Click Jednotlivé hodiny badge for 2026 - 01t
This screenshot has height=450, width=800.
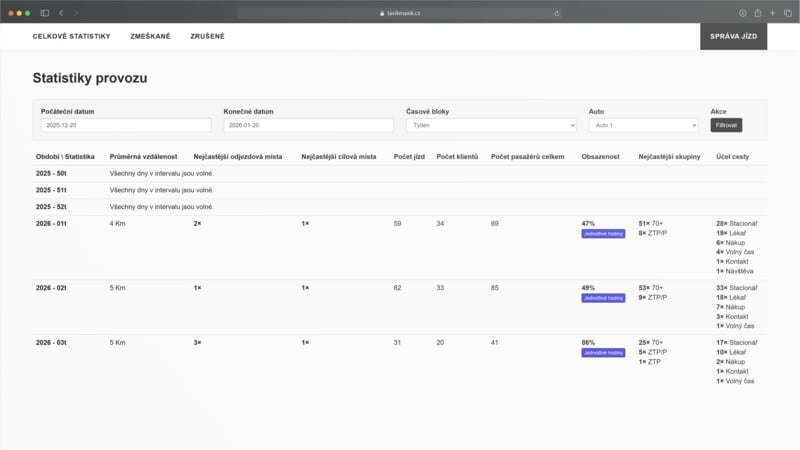pos(603,233)
